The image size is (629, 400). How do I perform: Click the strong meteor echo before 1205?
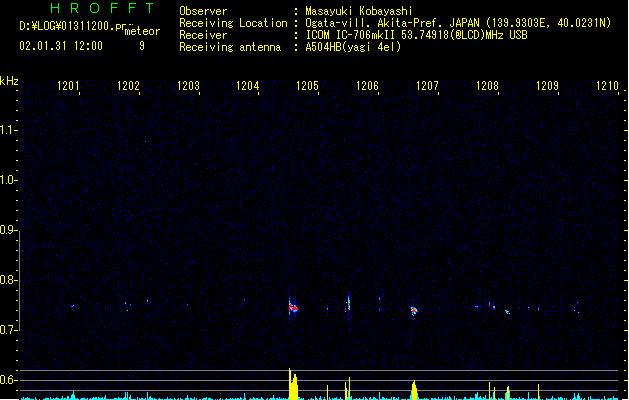[293, 308]
